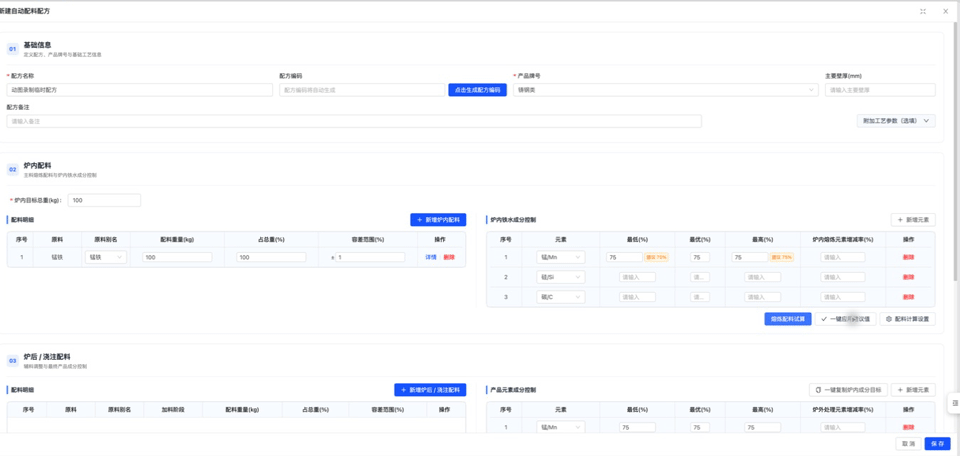Click 新增元素 button in 炉内铁水成分控制
Image resolution: width=960 pixels, height=456 pixels.
click(x=913, y=220)
